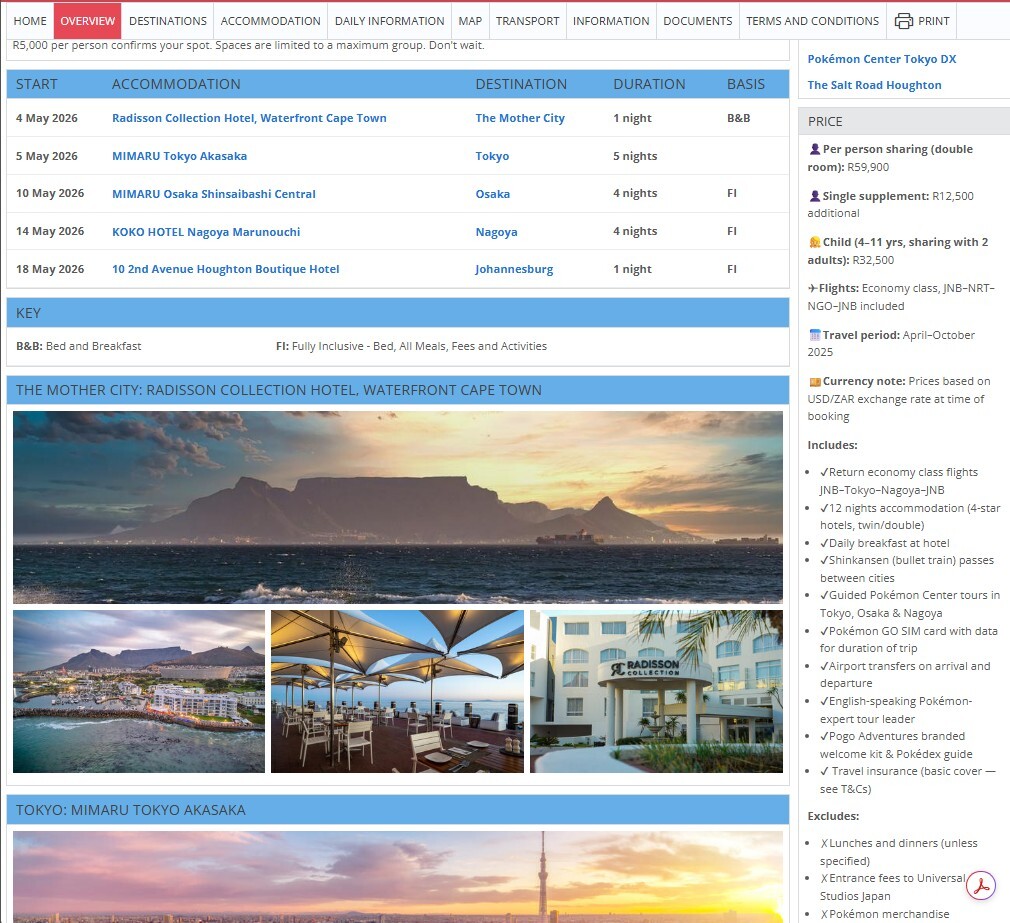
Task: Open 10 2nd Avenue Houghton Boutique Hotel link
Action: point(225,269)
